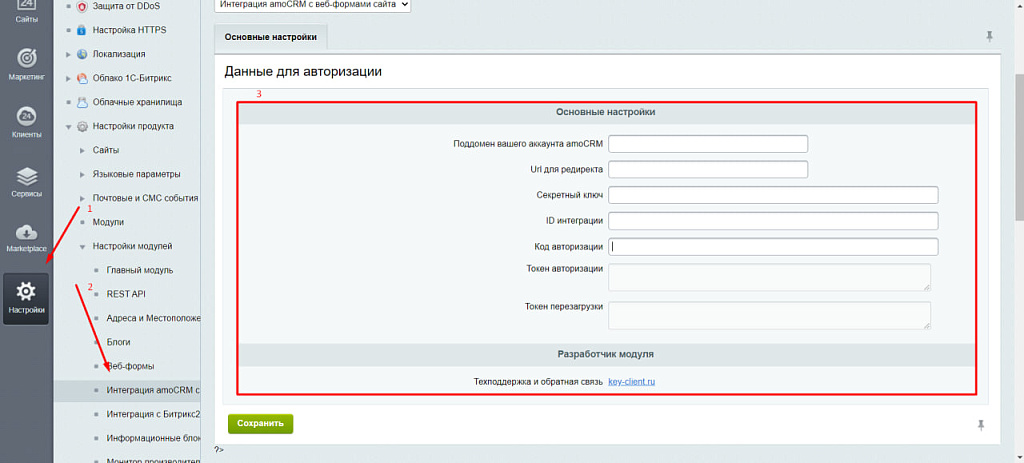Follow the key-client.ru support link

click(631, 381)
